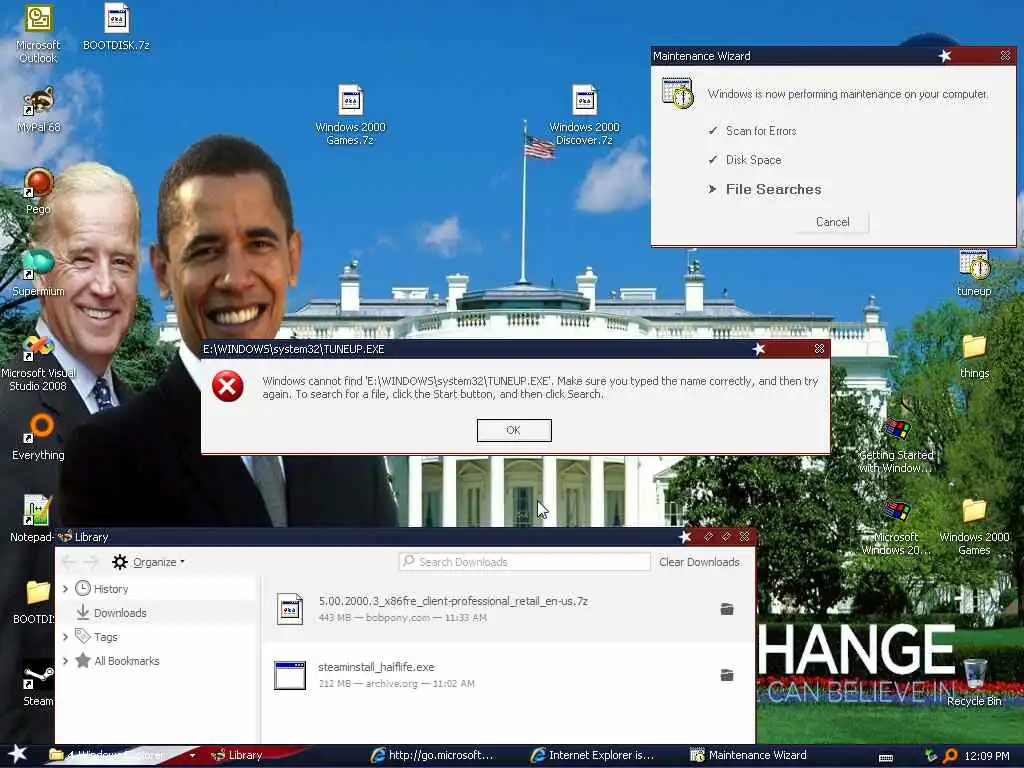Click the network tray icon beside the magnifier
The image size is (1024, 768).
(931, 756)
